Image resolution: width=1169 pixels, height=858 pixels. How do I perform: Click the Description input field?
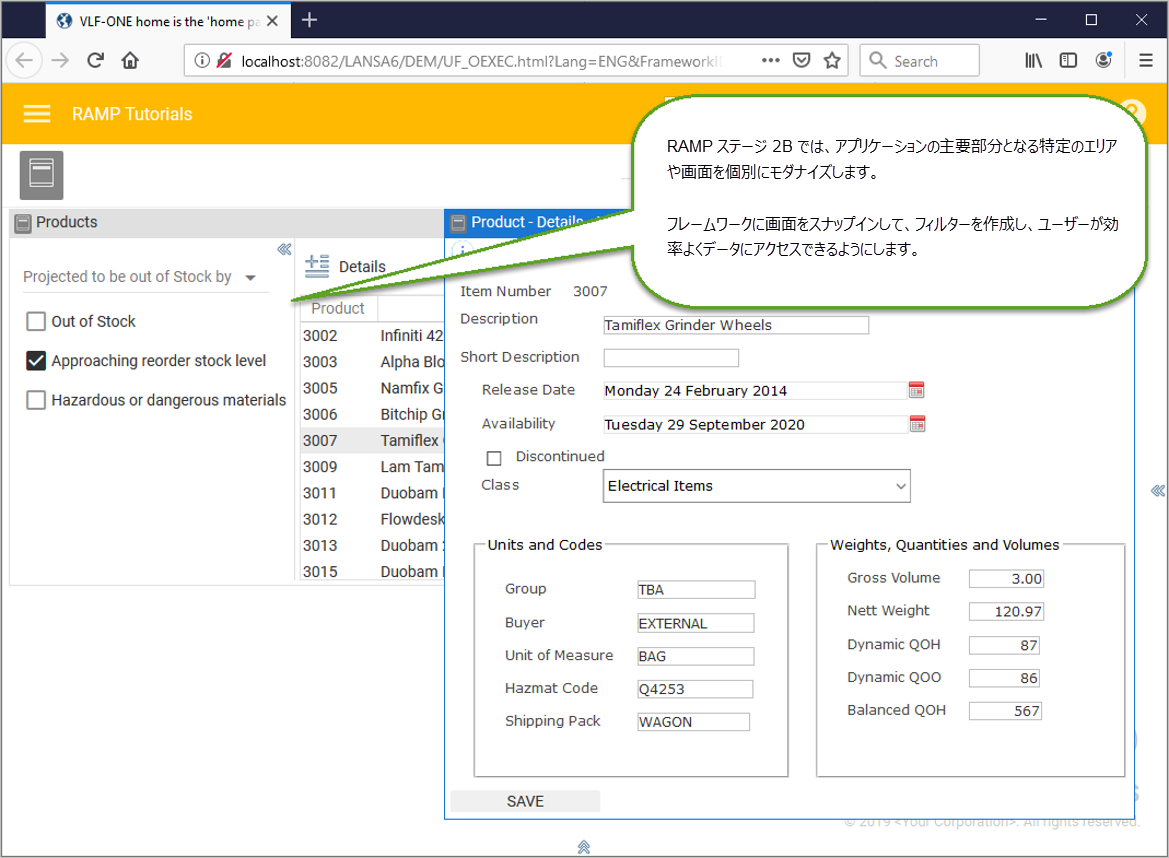coord(736,325)
